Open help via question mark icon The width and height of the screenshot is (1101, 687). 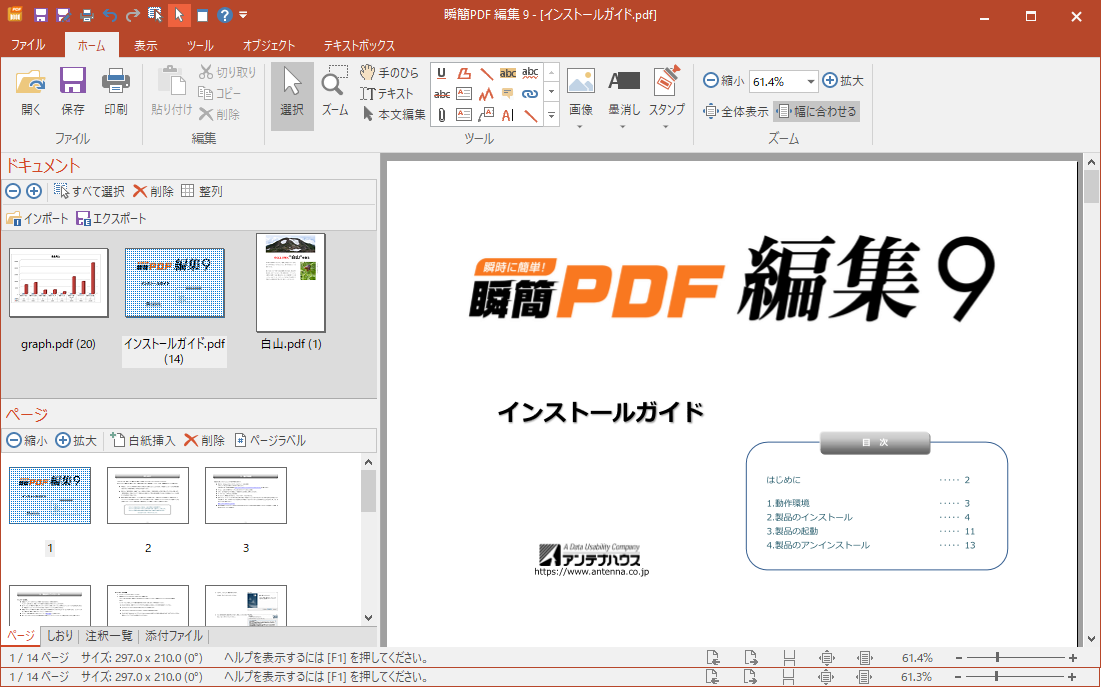[x=224, y=15]
